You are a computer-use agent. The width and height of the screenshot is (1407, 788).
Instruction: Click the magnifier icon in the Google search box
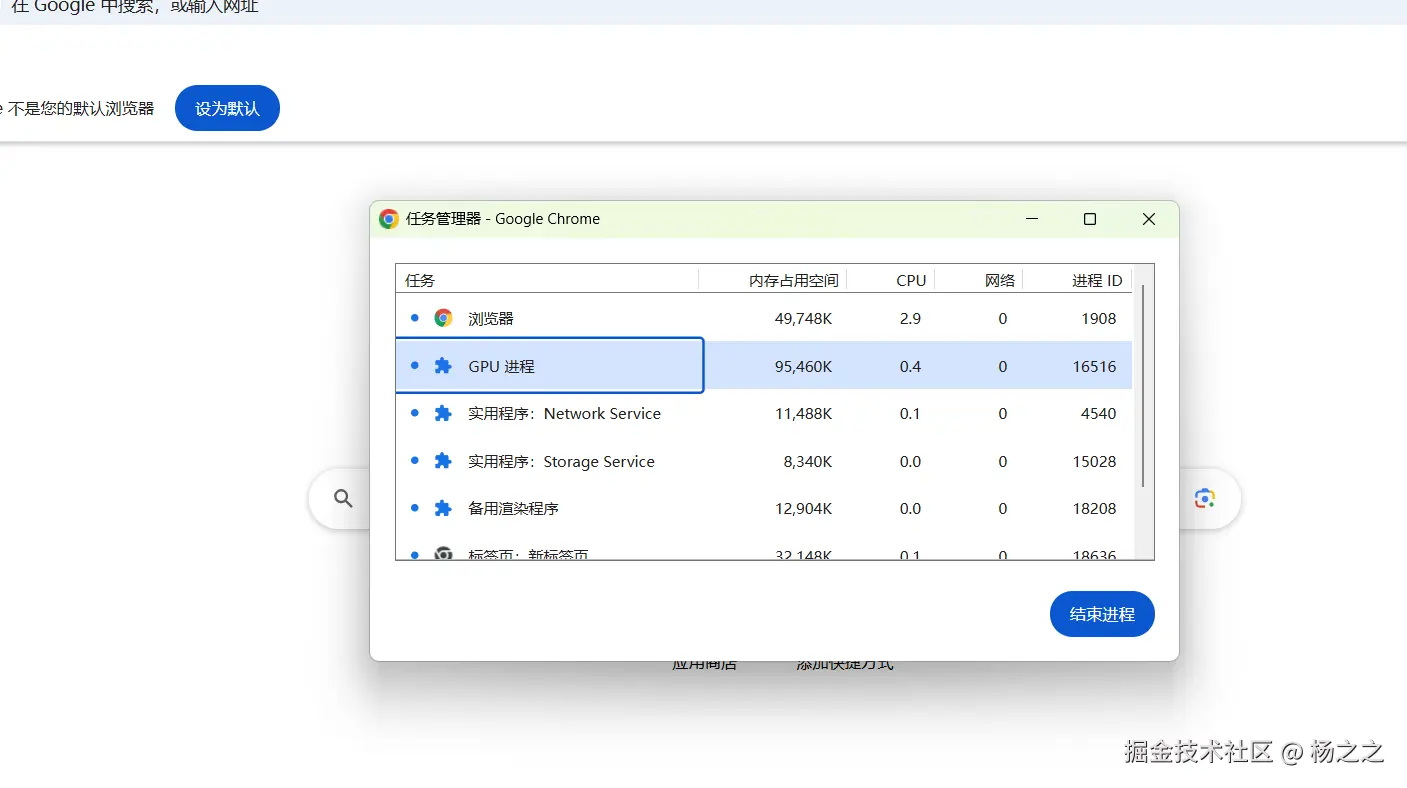343,498
